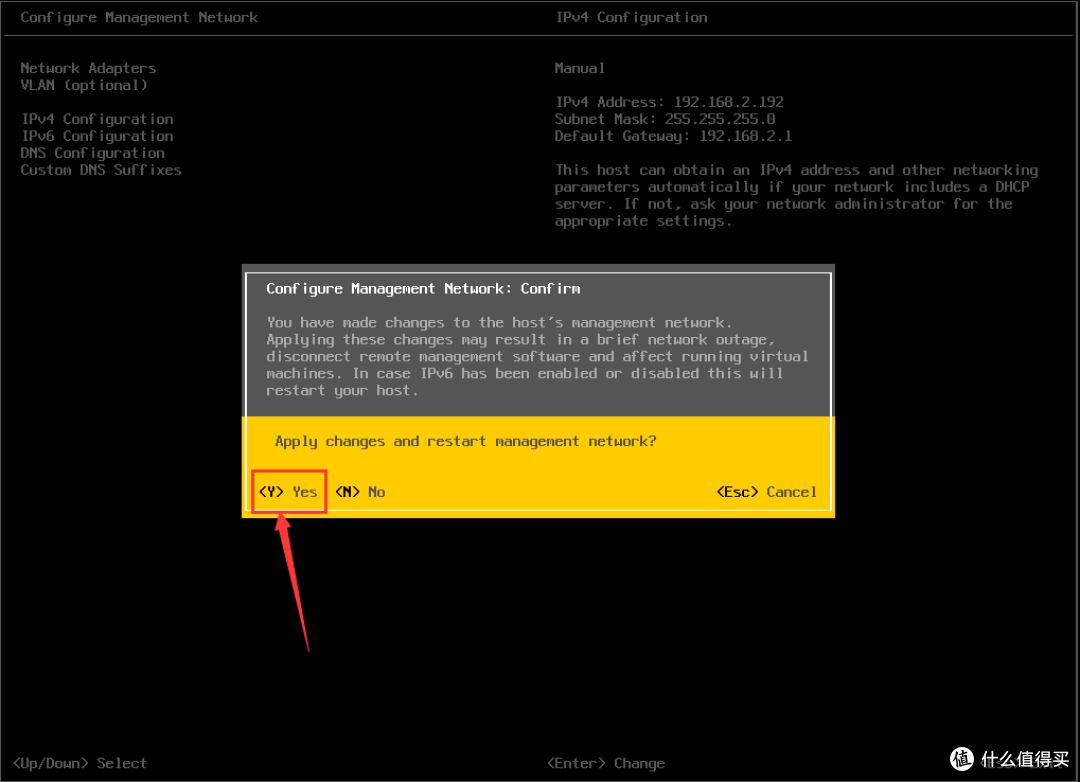
Task: Click the <Up/Down> Select hint
Action: (84, 763)
